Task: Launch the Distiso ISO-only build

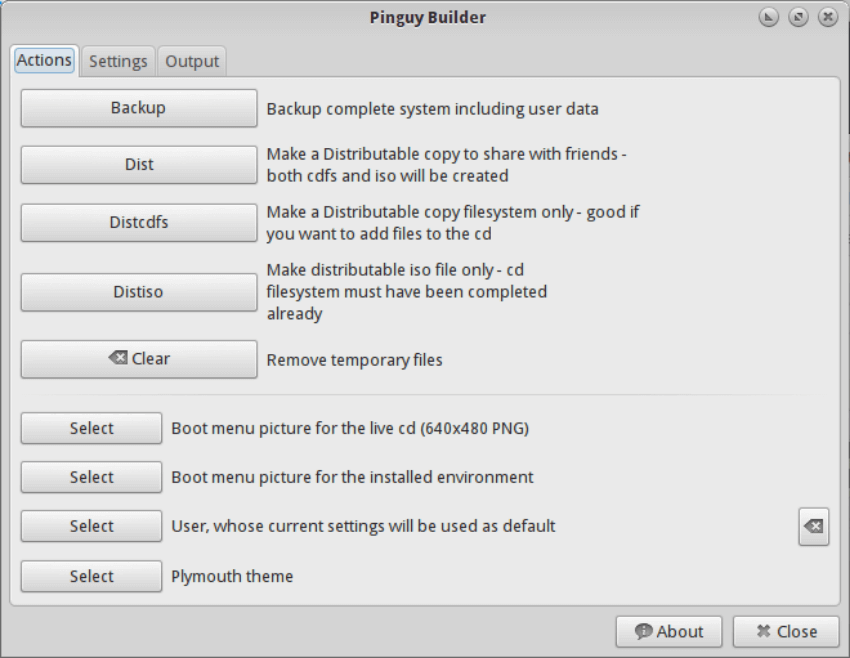Action: (139, 292)
